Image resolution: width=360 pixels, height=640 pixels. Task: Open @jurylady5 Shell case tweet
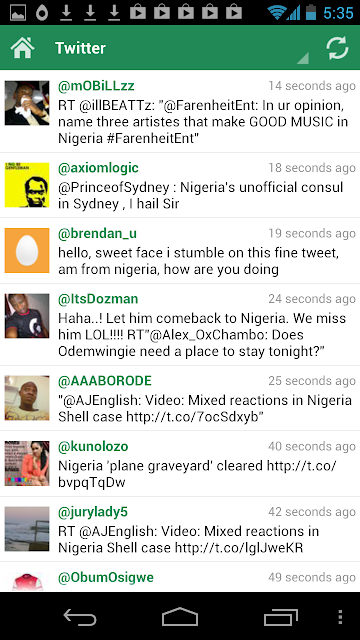(x=189, y=540)
